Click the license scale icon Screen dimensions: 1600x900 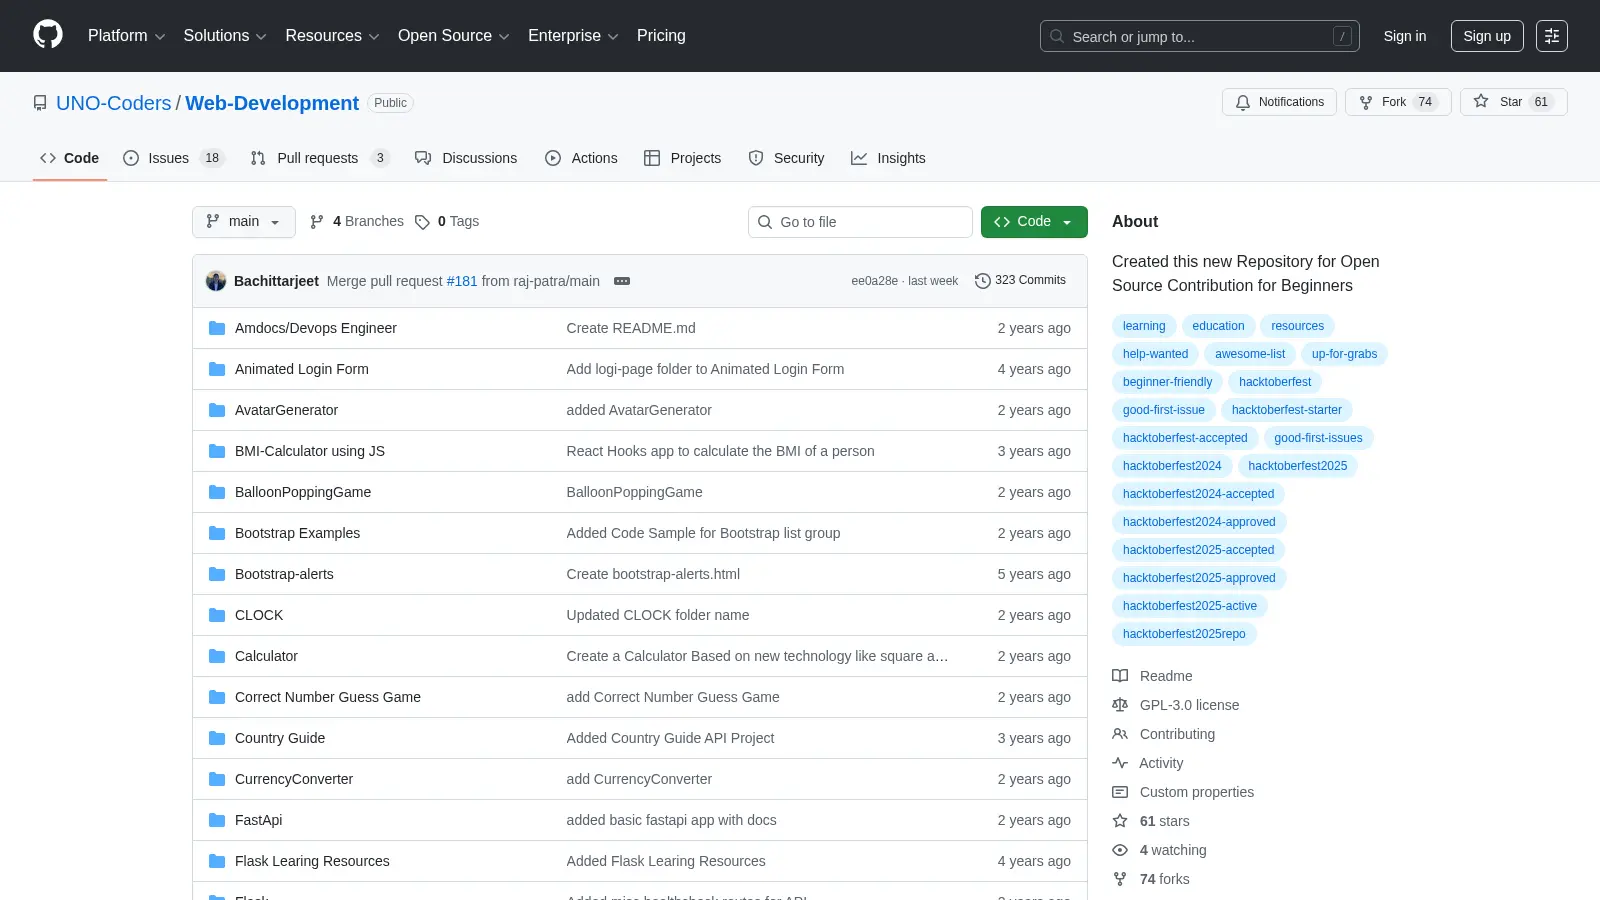1120,705
